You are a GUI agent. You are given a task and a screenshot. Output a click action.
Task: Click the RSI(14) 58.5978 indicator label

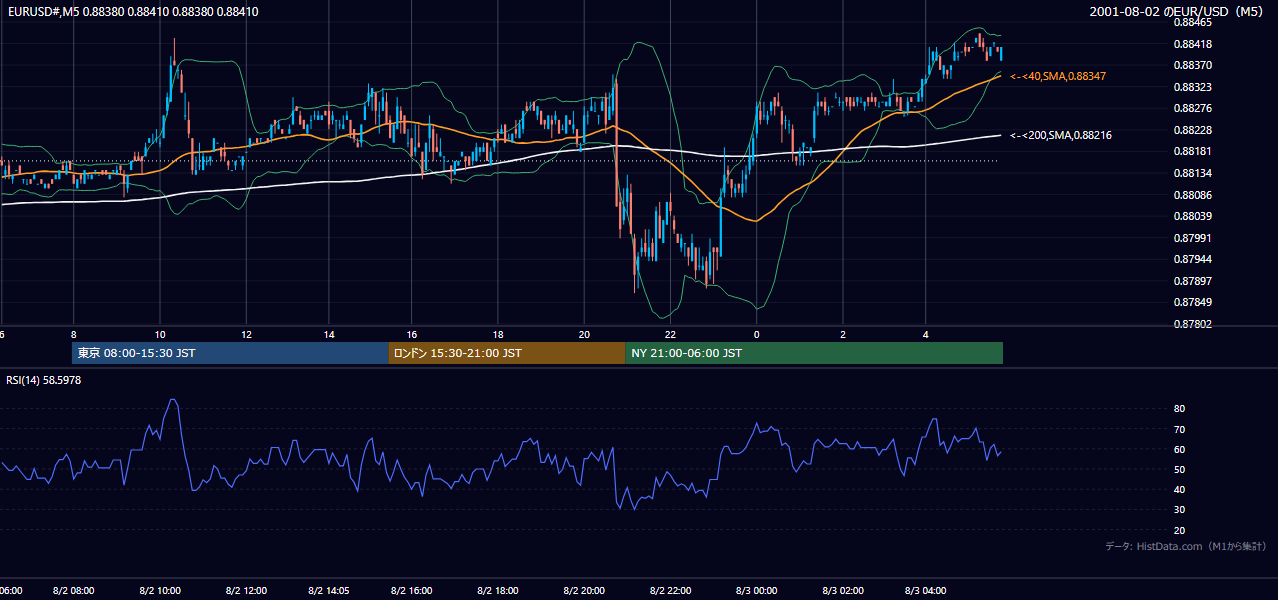44,380
